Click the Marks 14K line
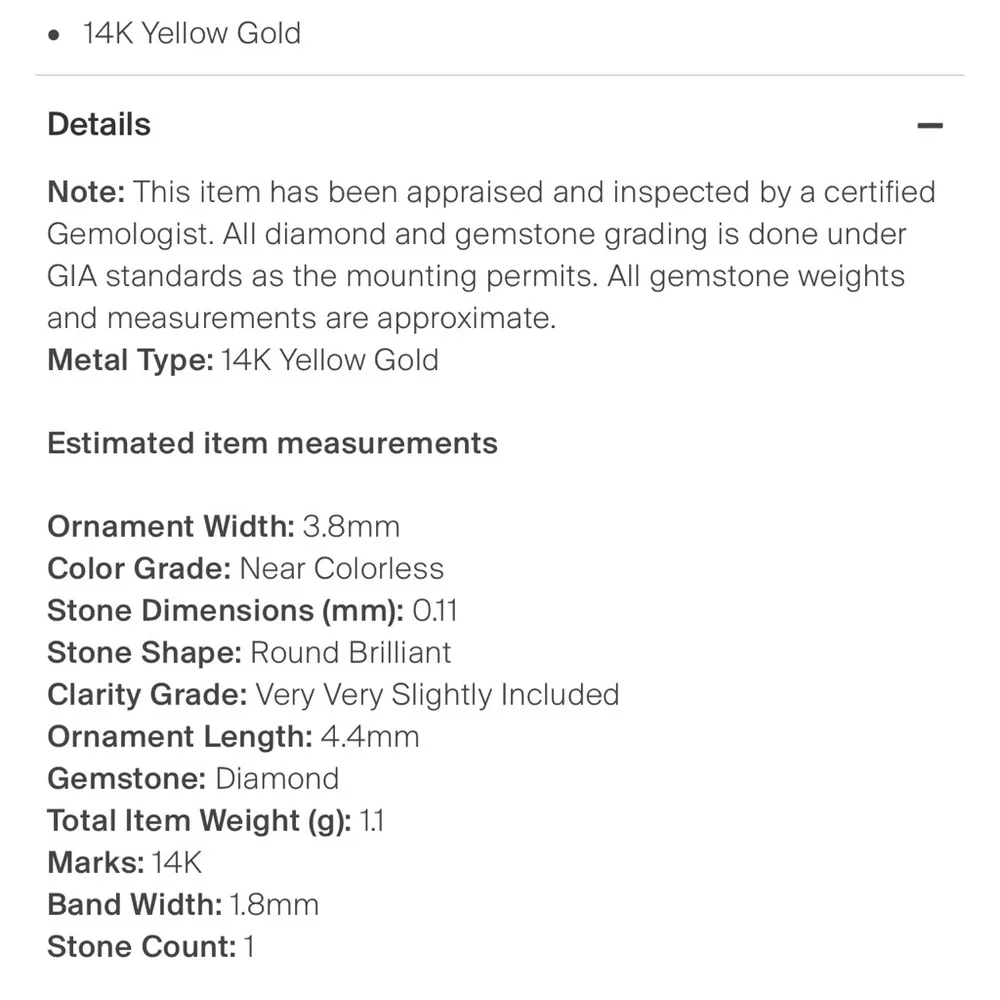Screen dimensions: 1000x1000 click(x=125, y=862)
